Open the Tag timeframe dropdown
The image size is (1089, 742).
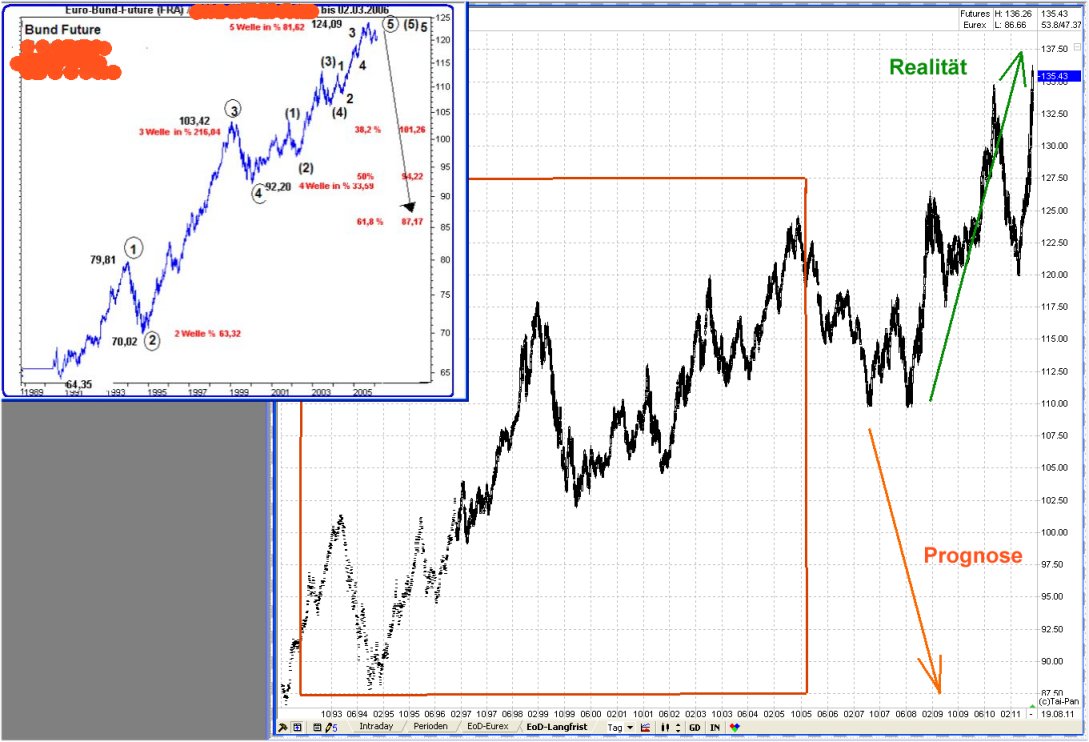(620, 726)
